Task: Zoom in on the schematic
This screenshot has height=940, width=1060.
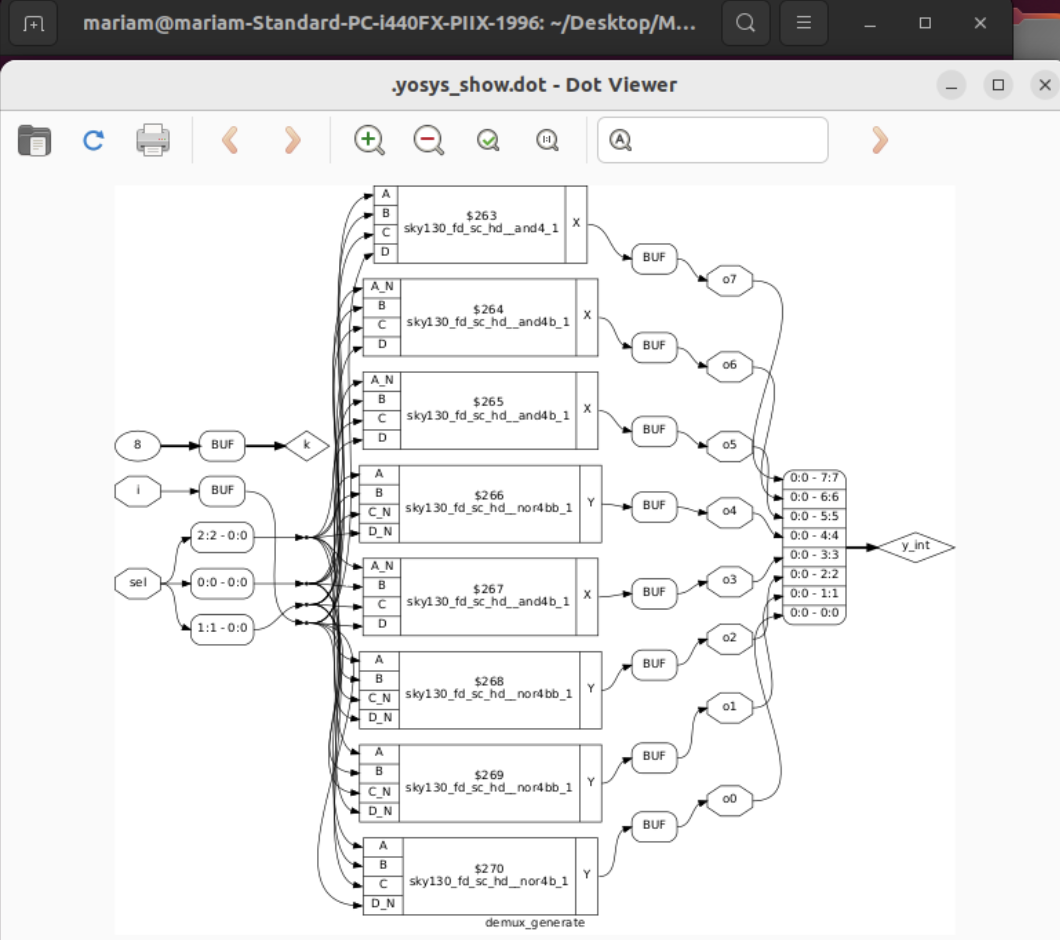Action: click(x=368, y=140)
